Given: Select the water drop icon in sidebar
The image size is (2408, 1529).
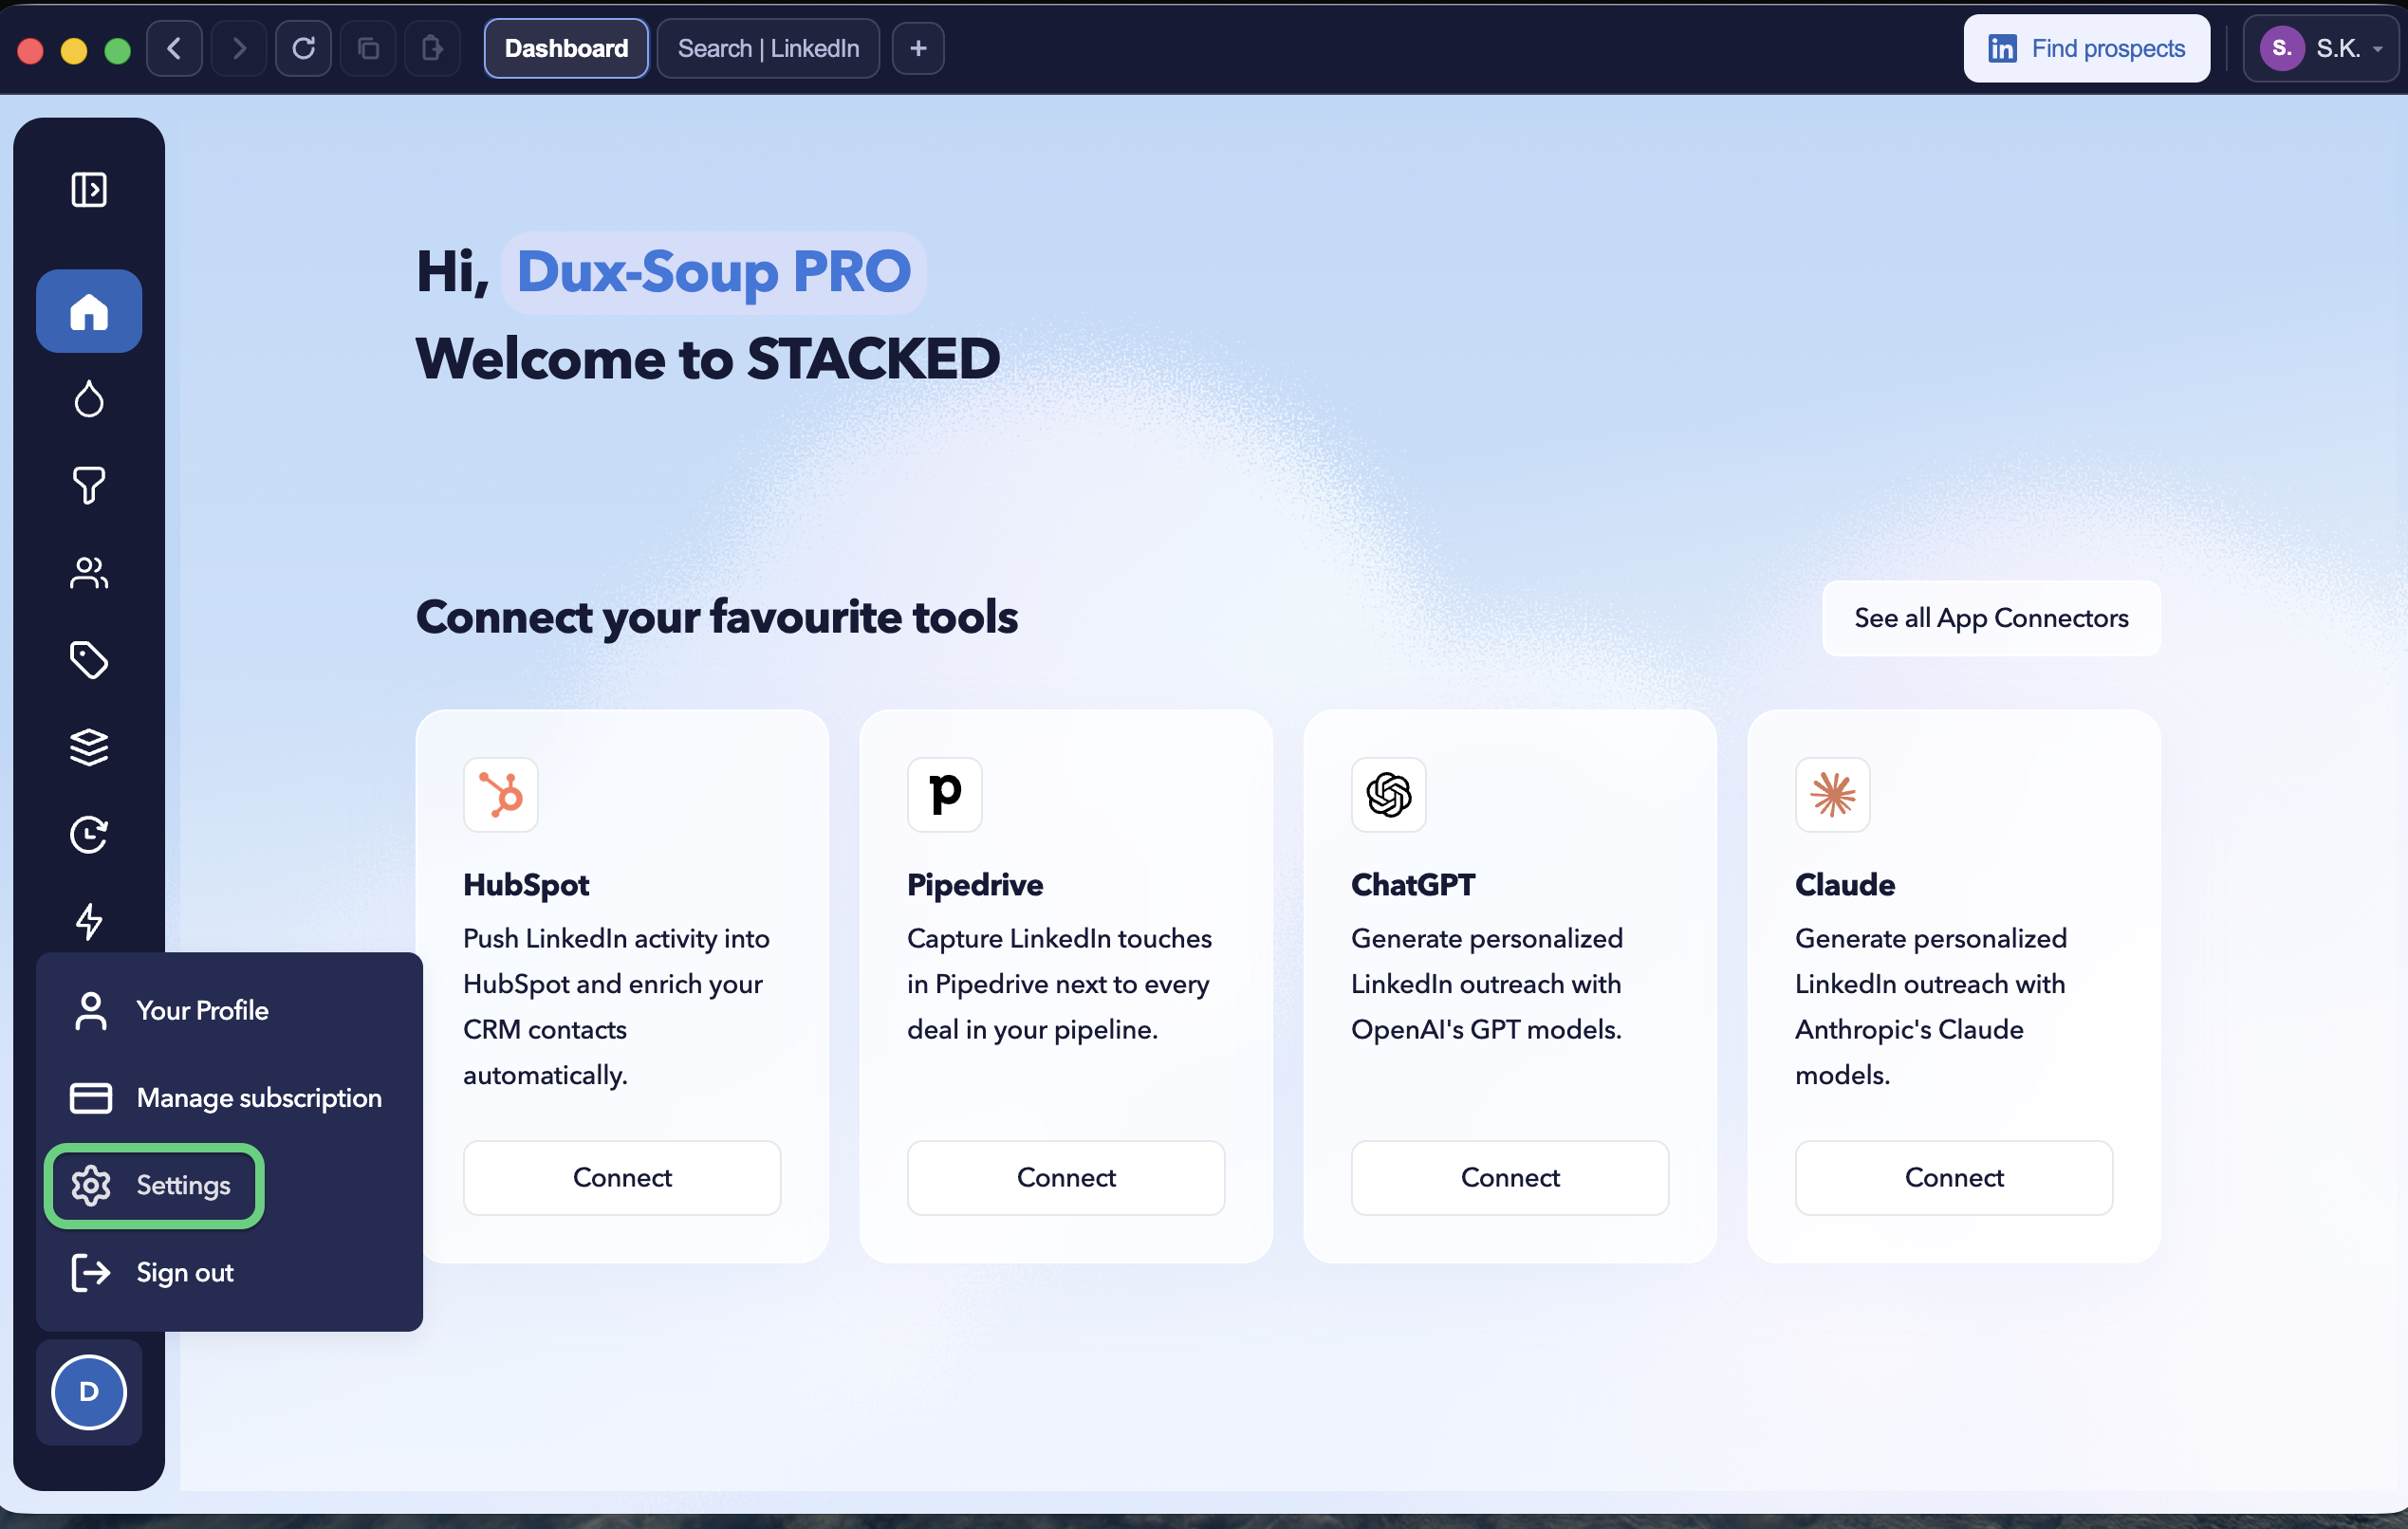Looking at the screenshot, I should (x=89, y=398).
